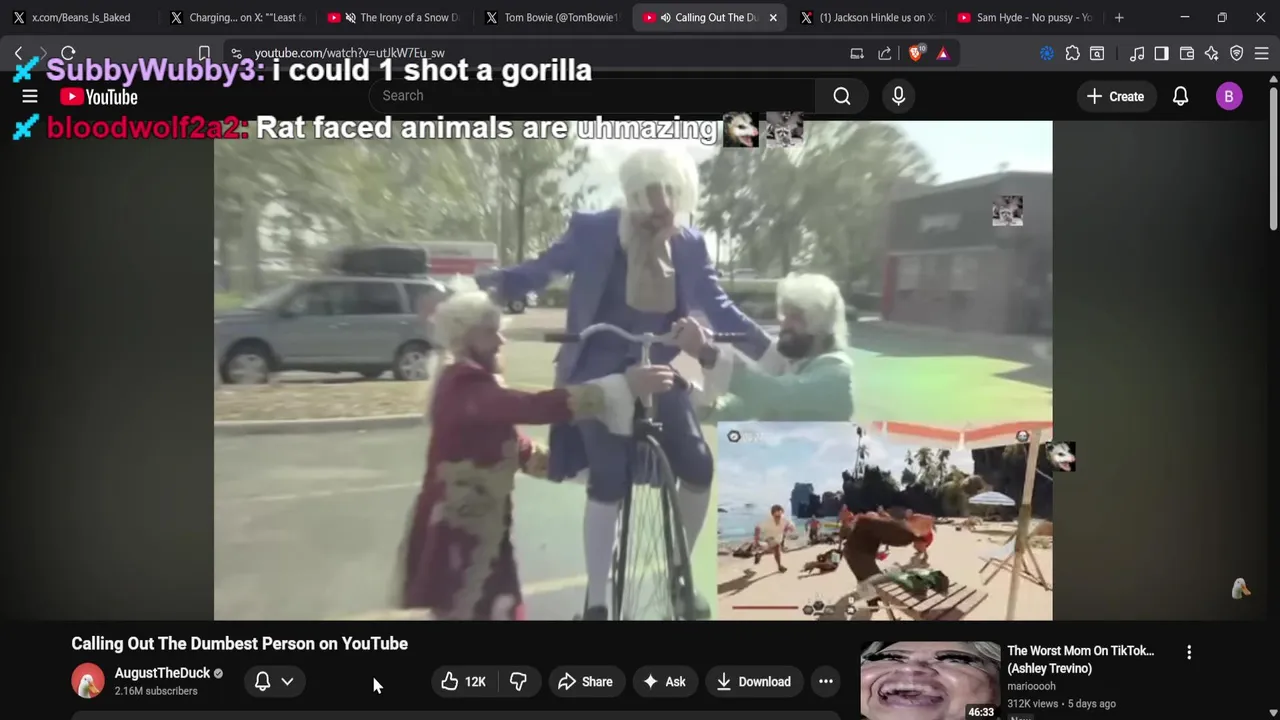Click the 2.16M subscribers text
Image resolution: width=1280 pixels, height=720 pixels.
156,691
